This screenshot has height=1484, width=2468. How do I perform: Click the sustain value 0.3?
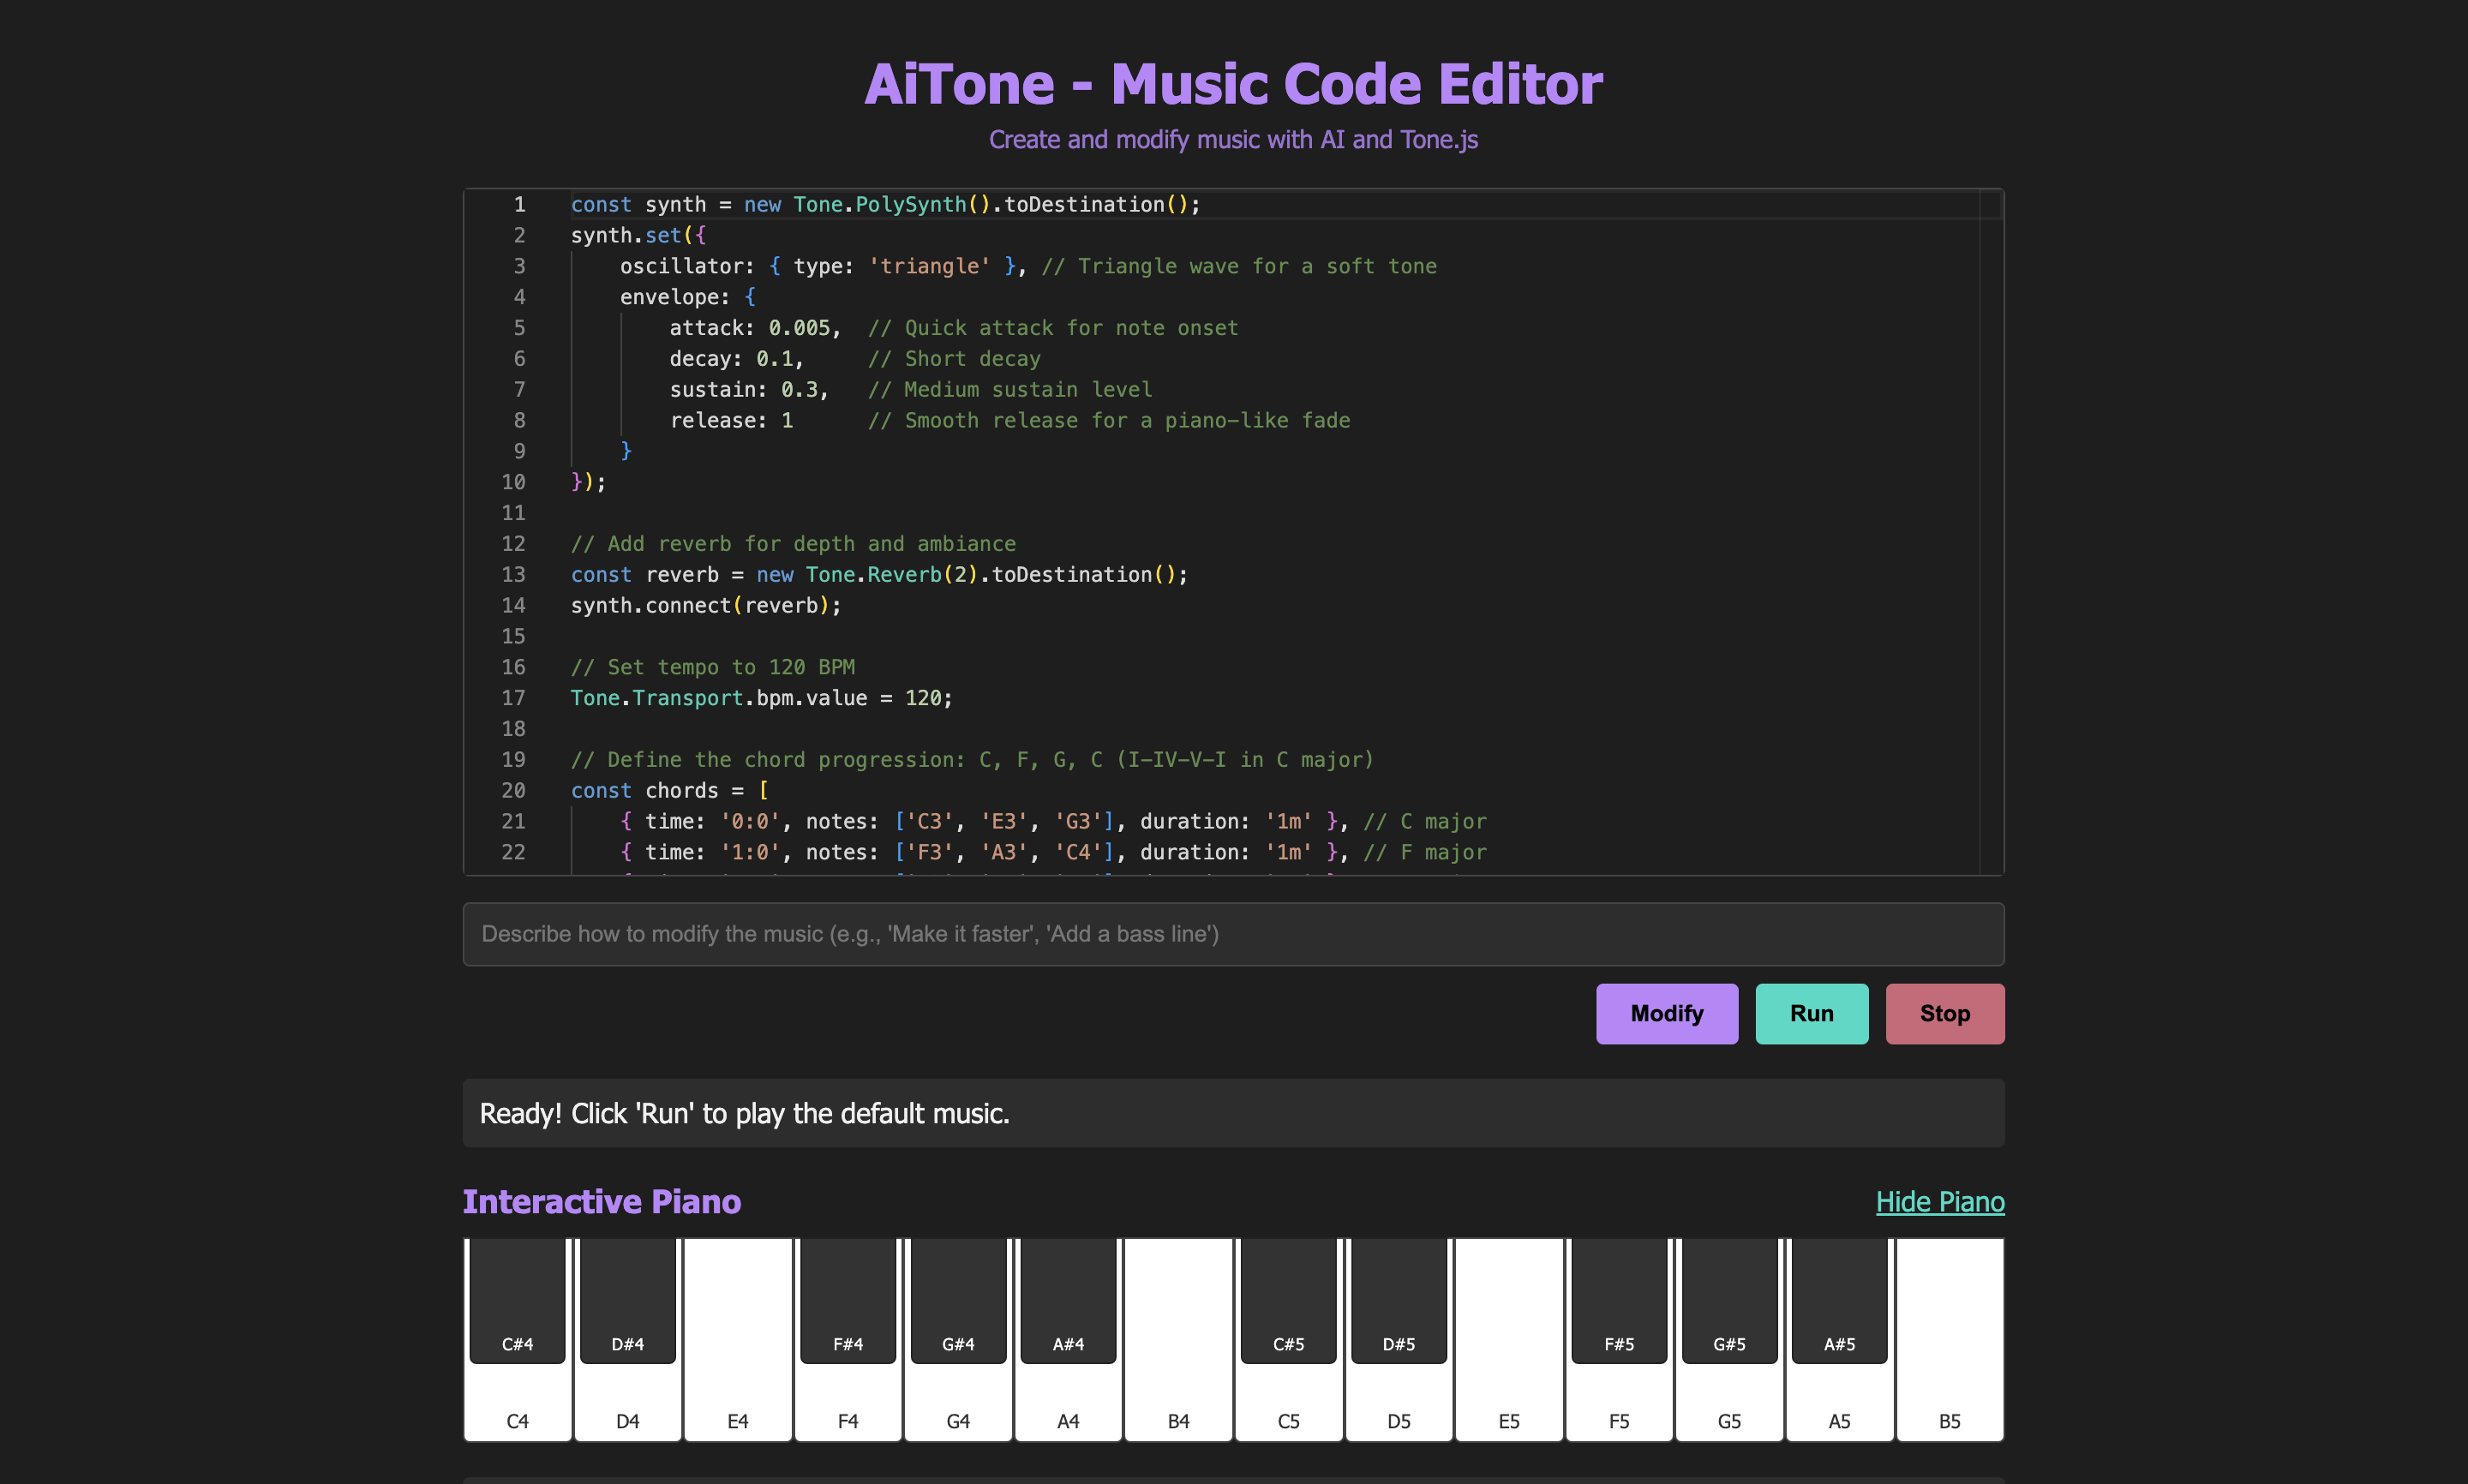(x=799, y=390)
